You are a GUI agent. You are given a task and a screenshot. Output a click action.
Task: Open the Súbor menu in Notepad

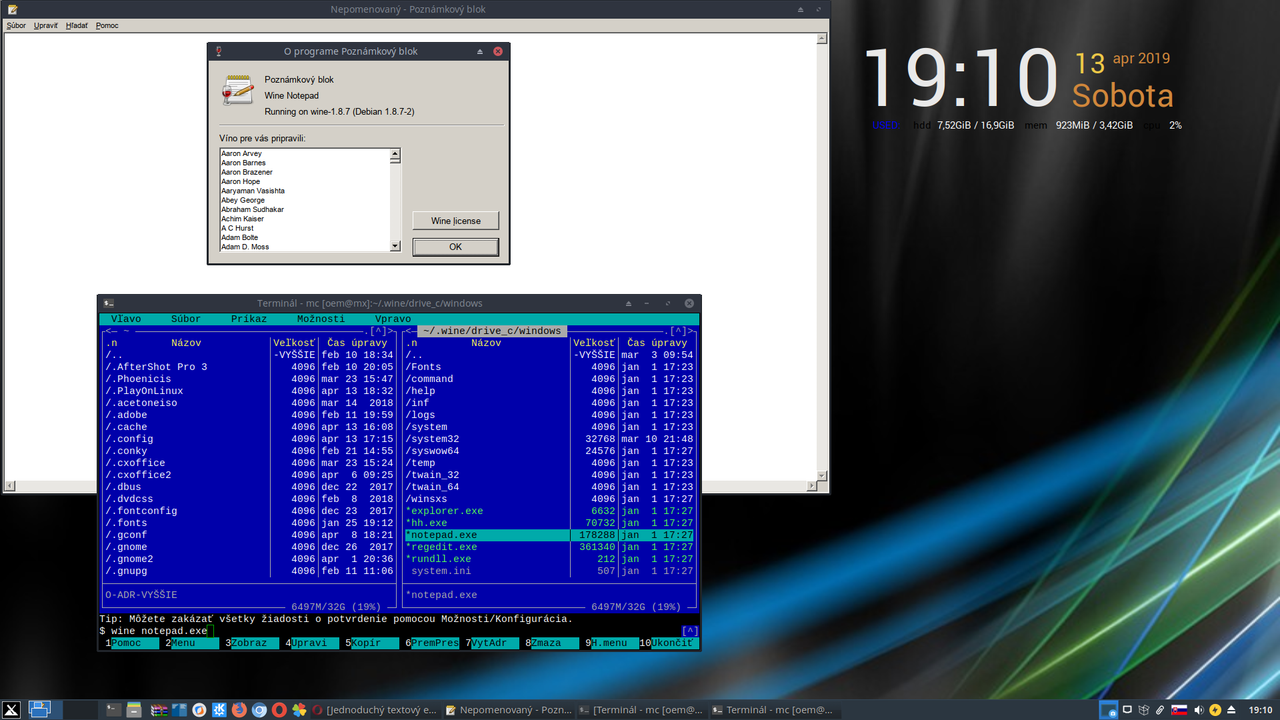coord(16,25)
